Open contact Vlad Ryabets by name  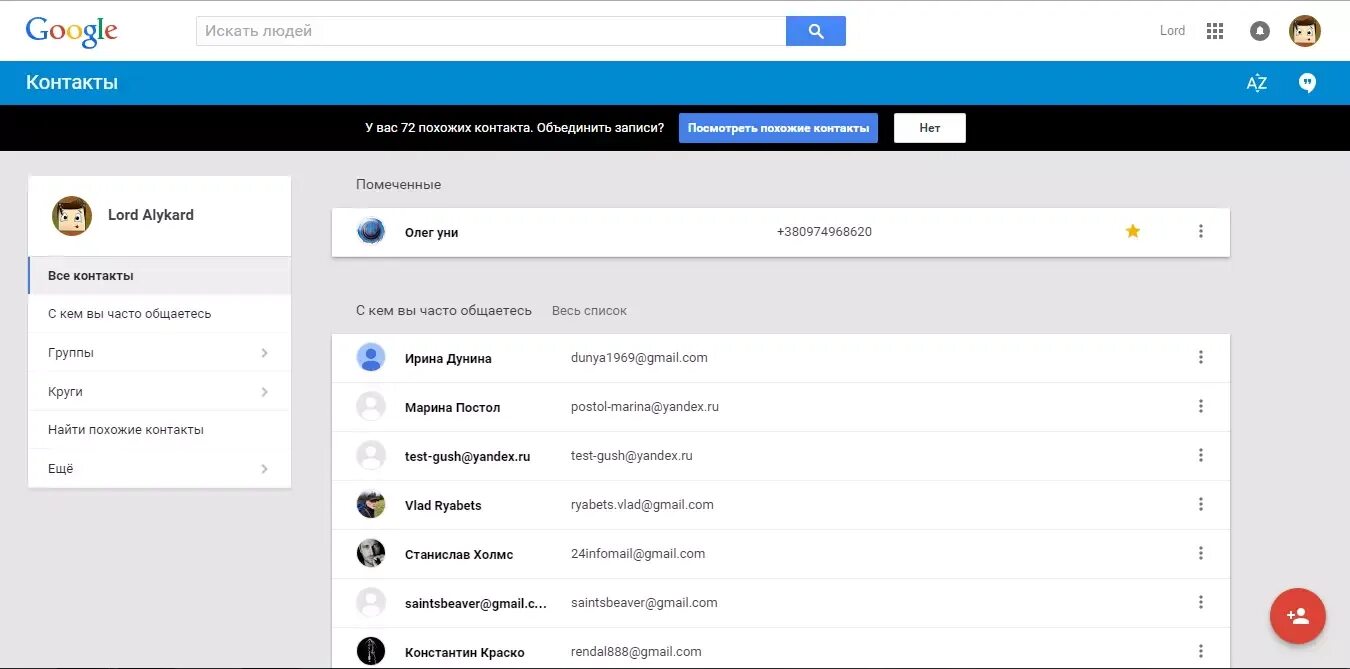tap(443, 505)
